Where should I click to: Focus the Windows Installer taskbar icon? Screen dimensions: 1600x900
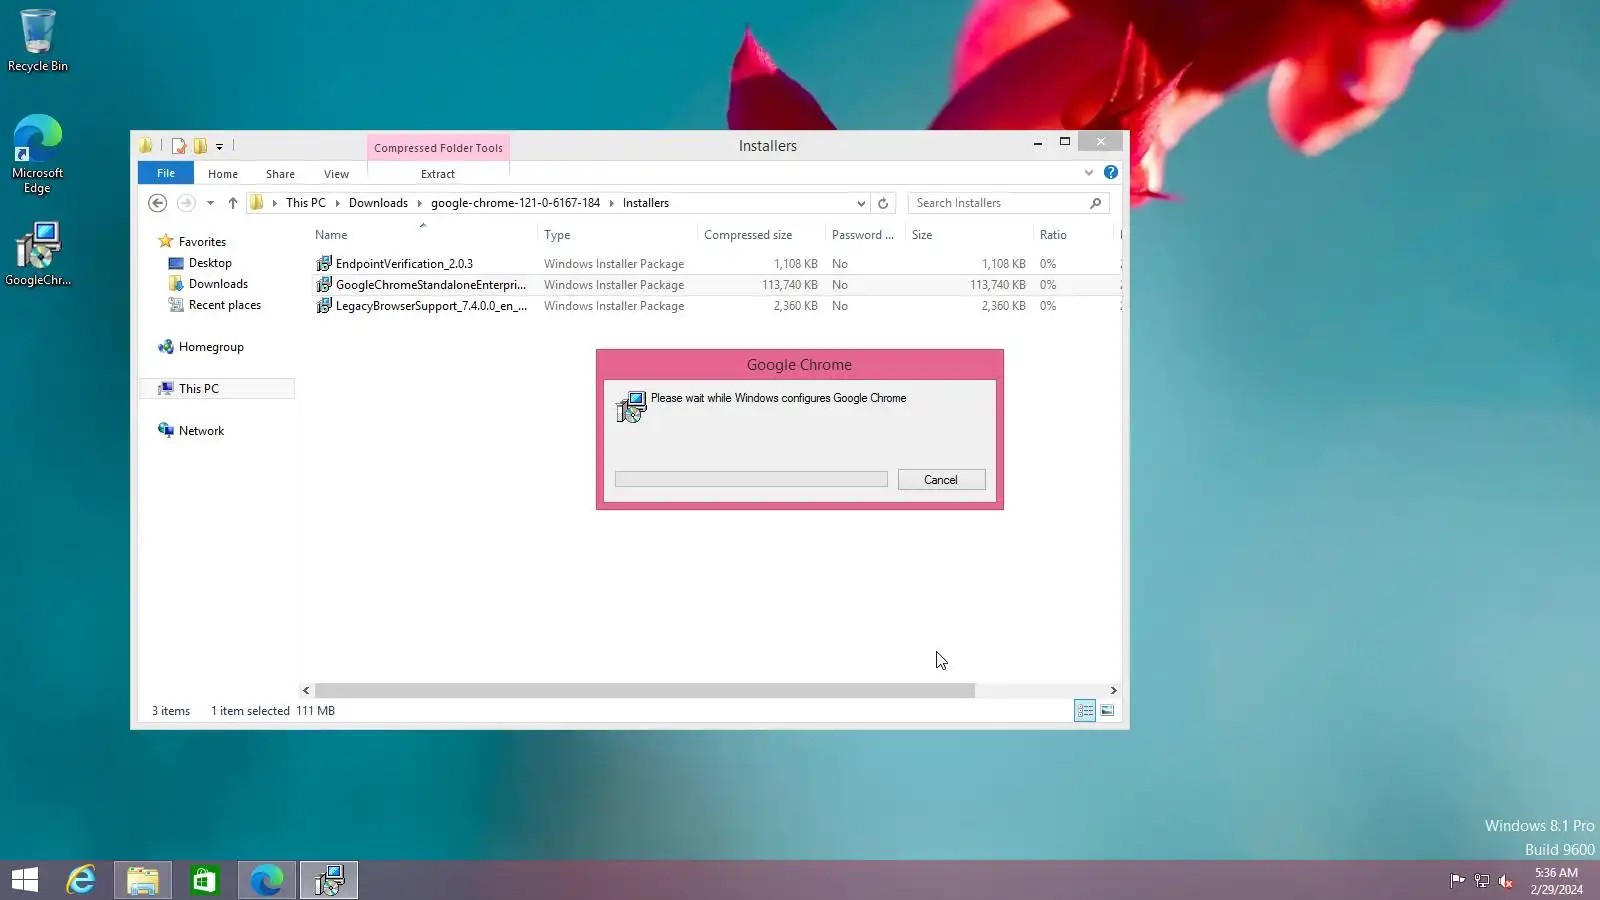point(329,880)
